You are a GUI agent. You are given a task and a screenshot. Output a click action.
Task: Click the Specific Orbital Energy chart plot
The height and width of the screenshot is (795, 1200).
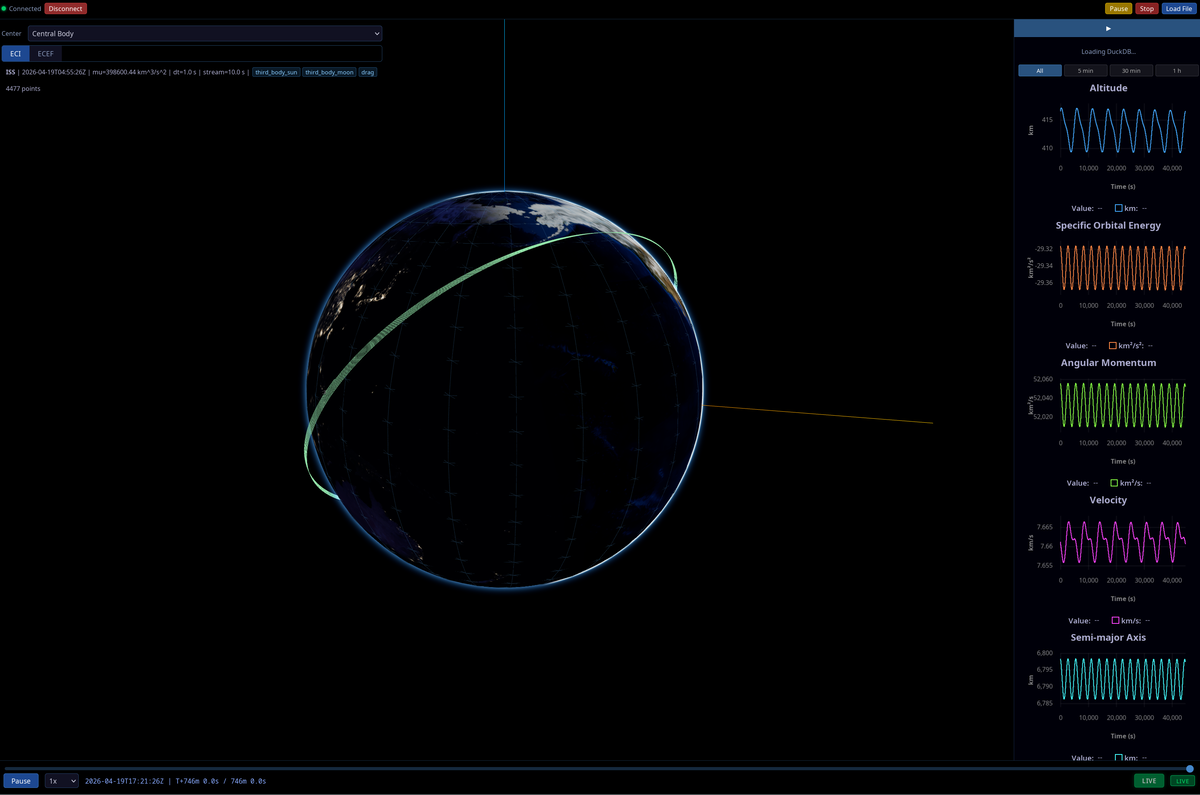tap(1122, 268)
